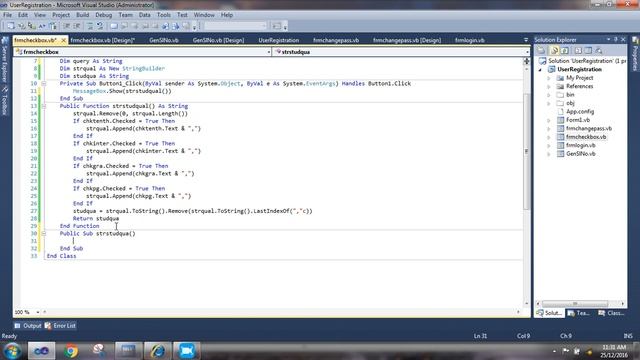640x360 pixels.
Task: Switch to the UserRegistration tab
Action: 279,40
